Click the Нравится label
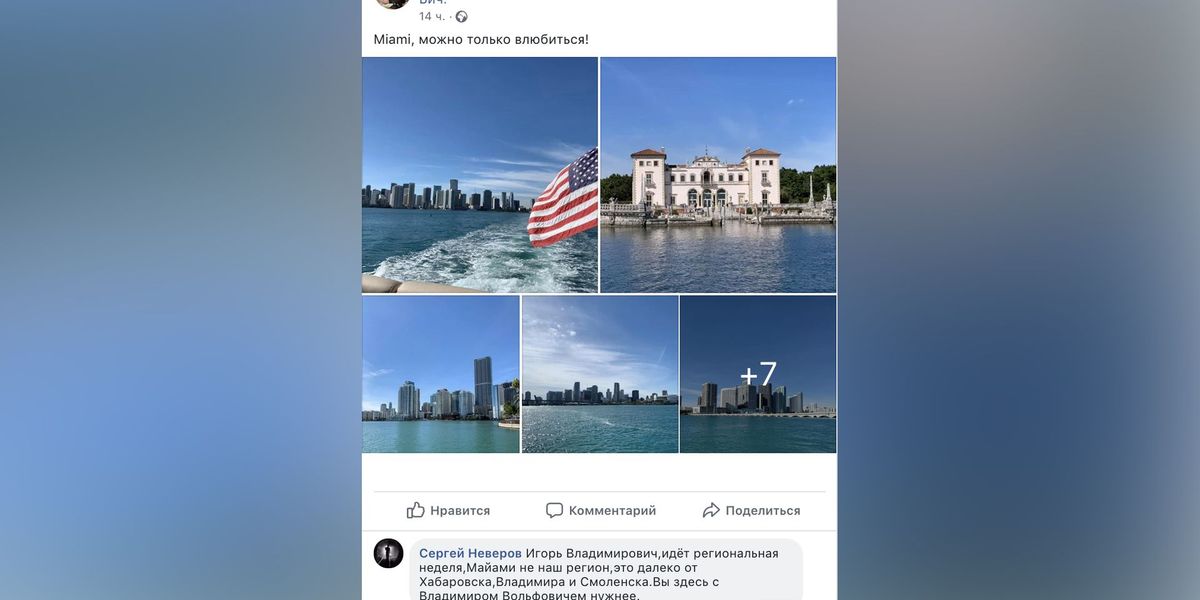 [x=460, y=510]
